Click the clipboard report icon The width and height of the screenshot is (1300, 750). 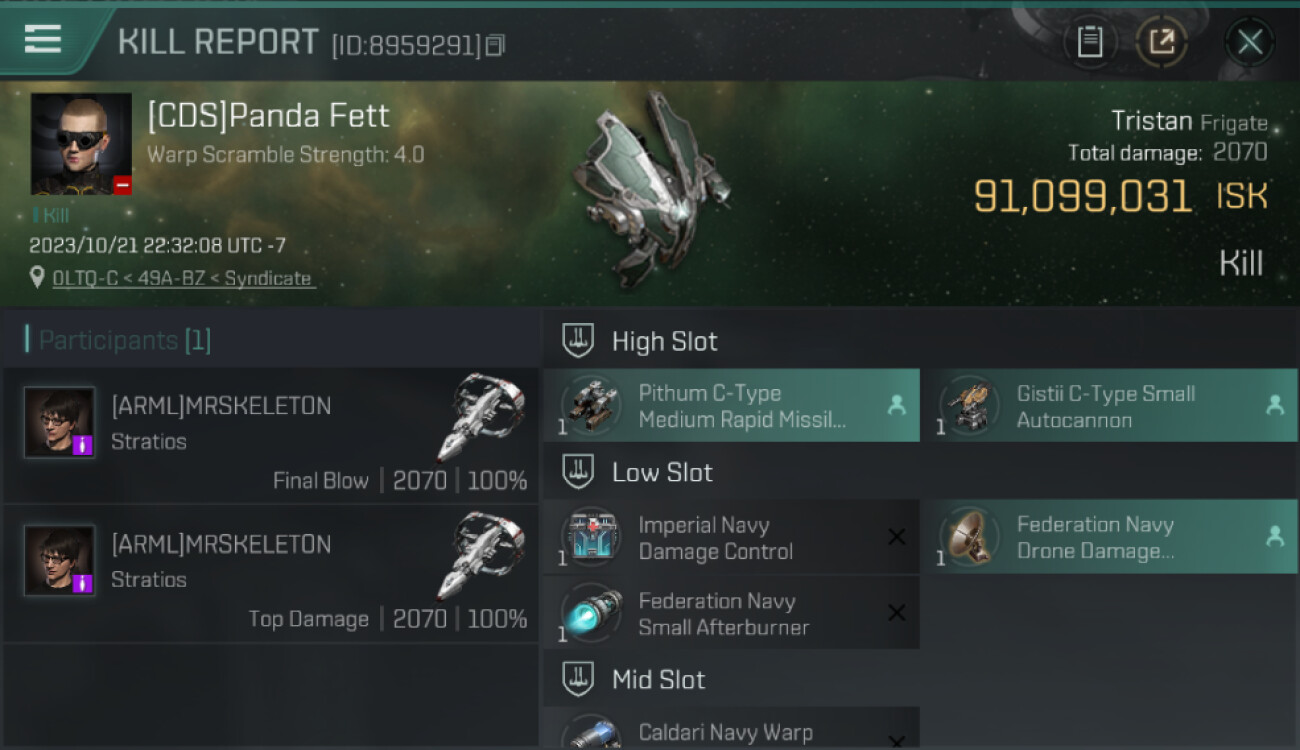pyautogui.click(x=1089, y=42)
